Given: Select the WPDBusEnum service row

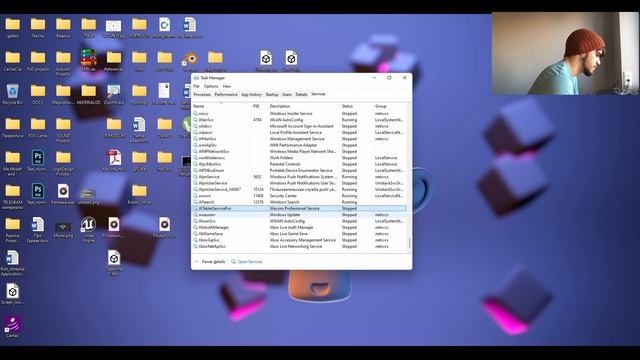Looking at the screenshot, I should point(300,171).
